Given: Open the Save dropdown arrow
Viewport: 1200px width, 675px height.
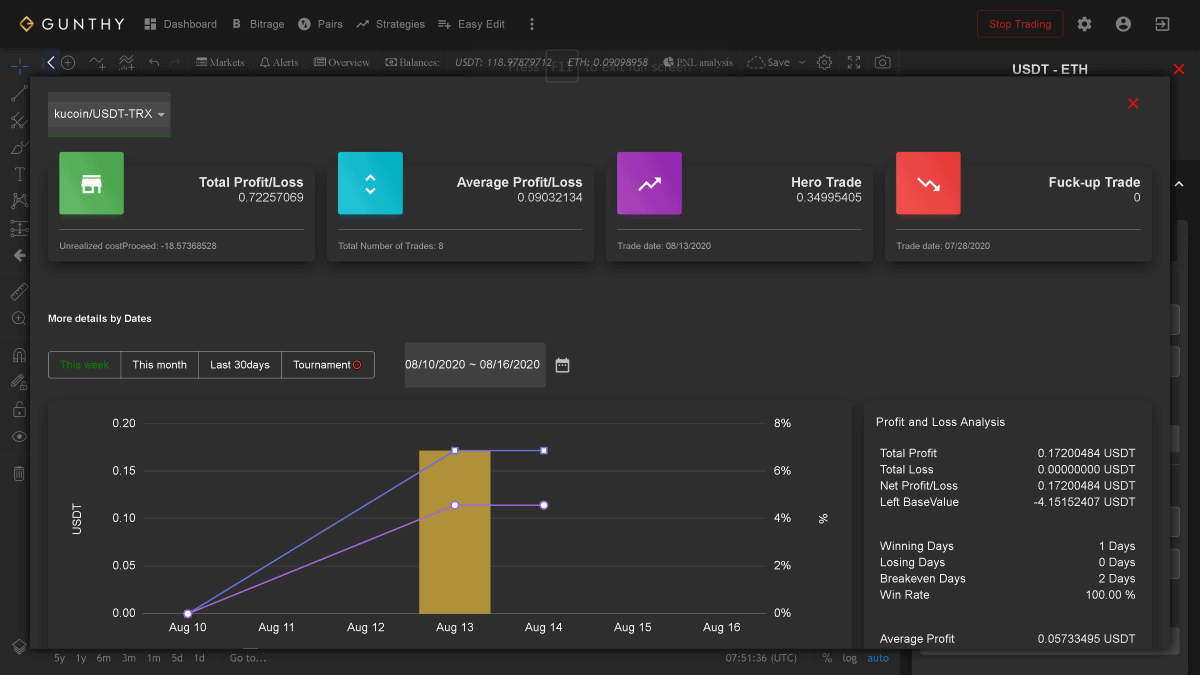Looking at the screenshot, I should (801, 62).
